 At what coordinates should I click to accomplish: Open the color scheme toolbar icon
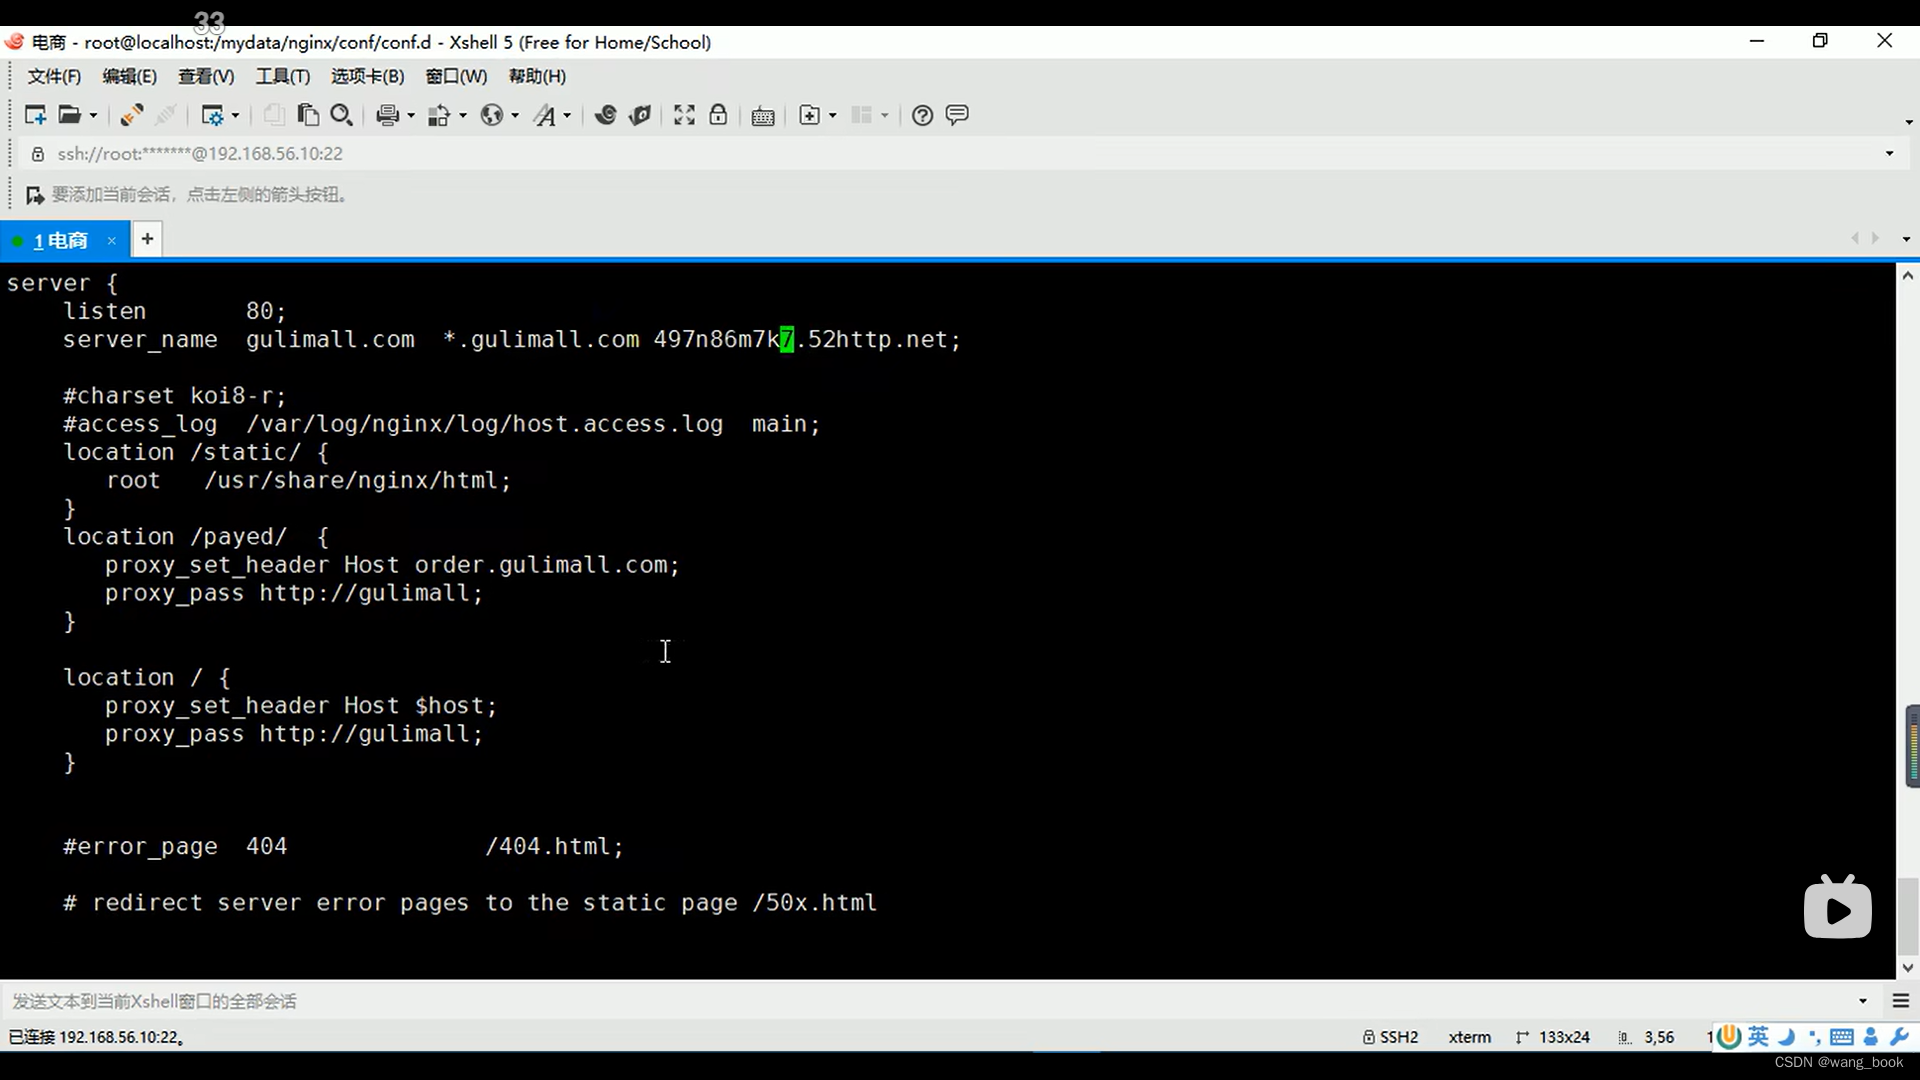pyautogui.click(x=439, y=115)
